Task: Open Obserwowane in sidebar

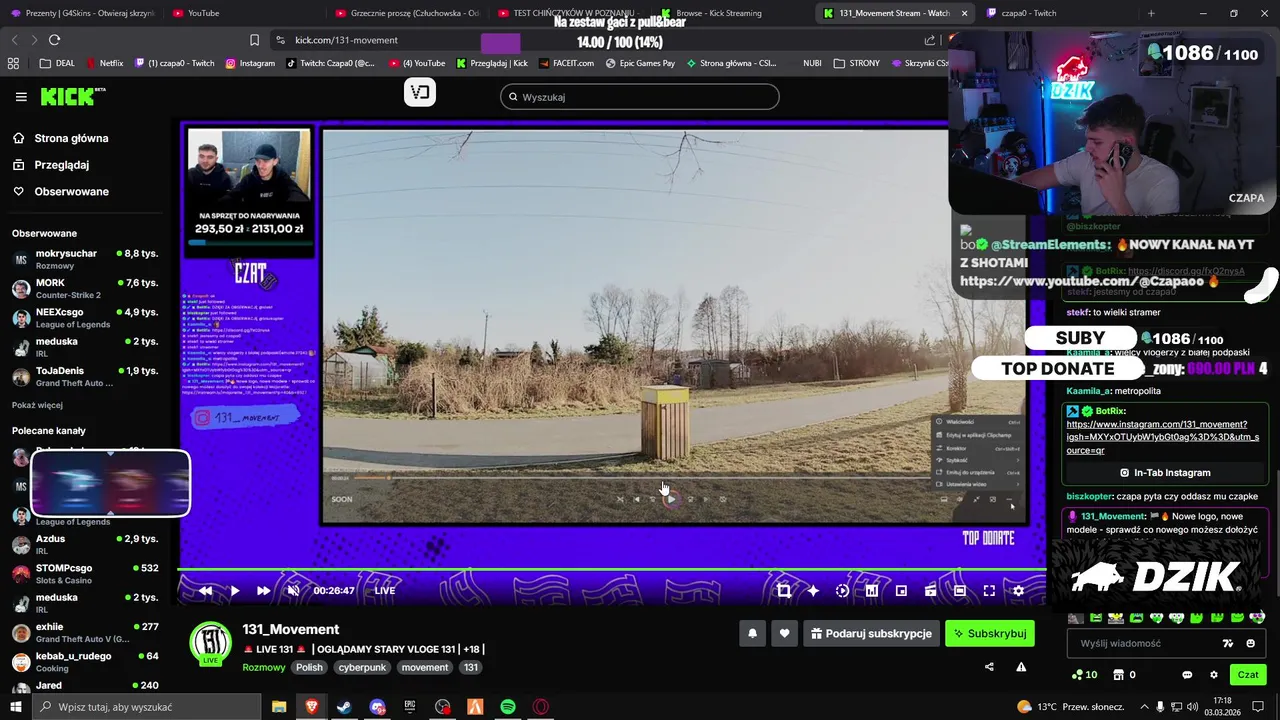Action: (60, 191)
